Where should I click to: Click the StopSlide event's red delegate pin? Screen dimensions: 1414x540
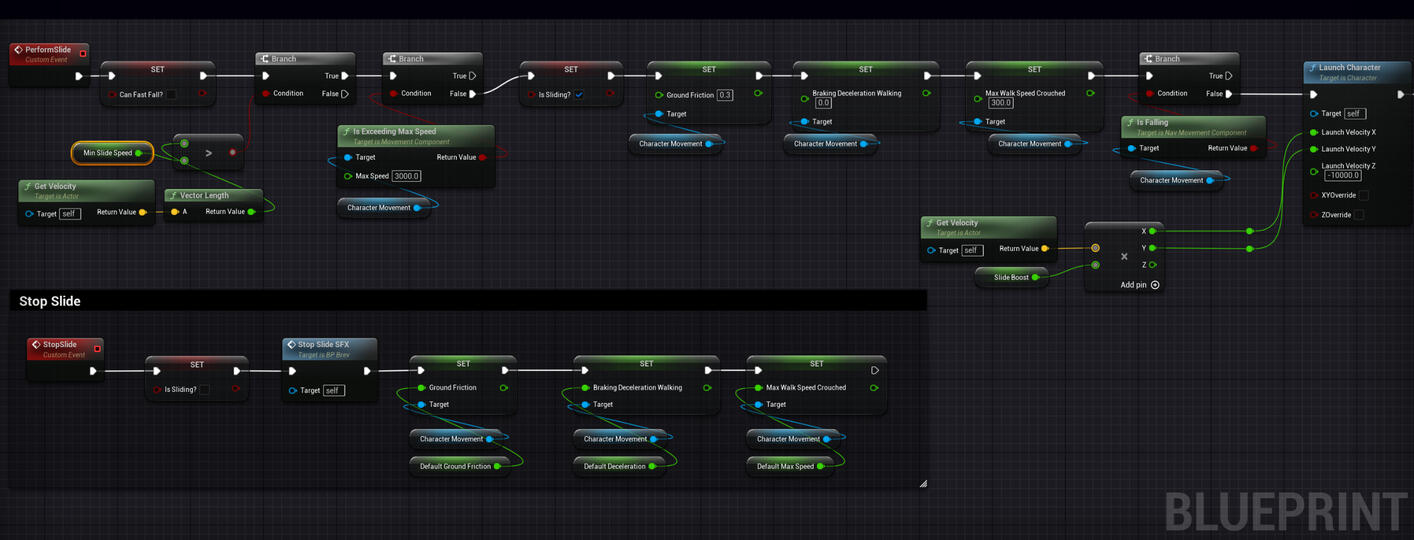pos(97,348)
